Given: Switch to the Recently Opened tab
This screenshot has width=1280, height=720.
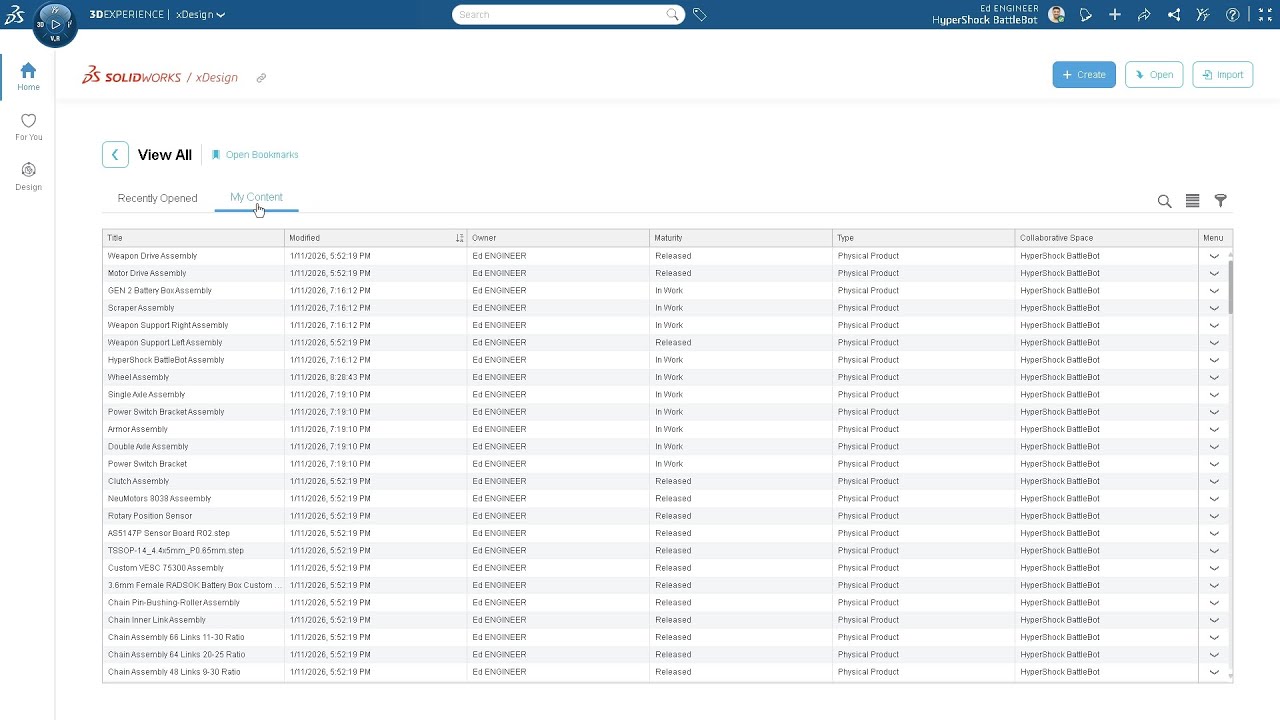Looking at the screenshot, I should (x=157, y=198).
